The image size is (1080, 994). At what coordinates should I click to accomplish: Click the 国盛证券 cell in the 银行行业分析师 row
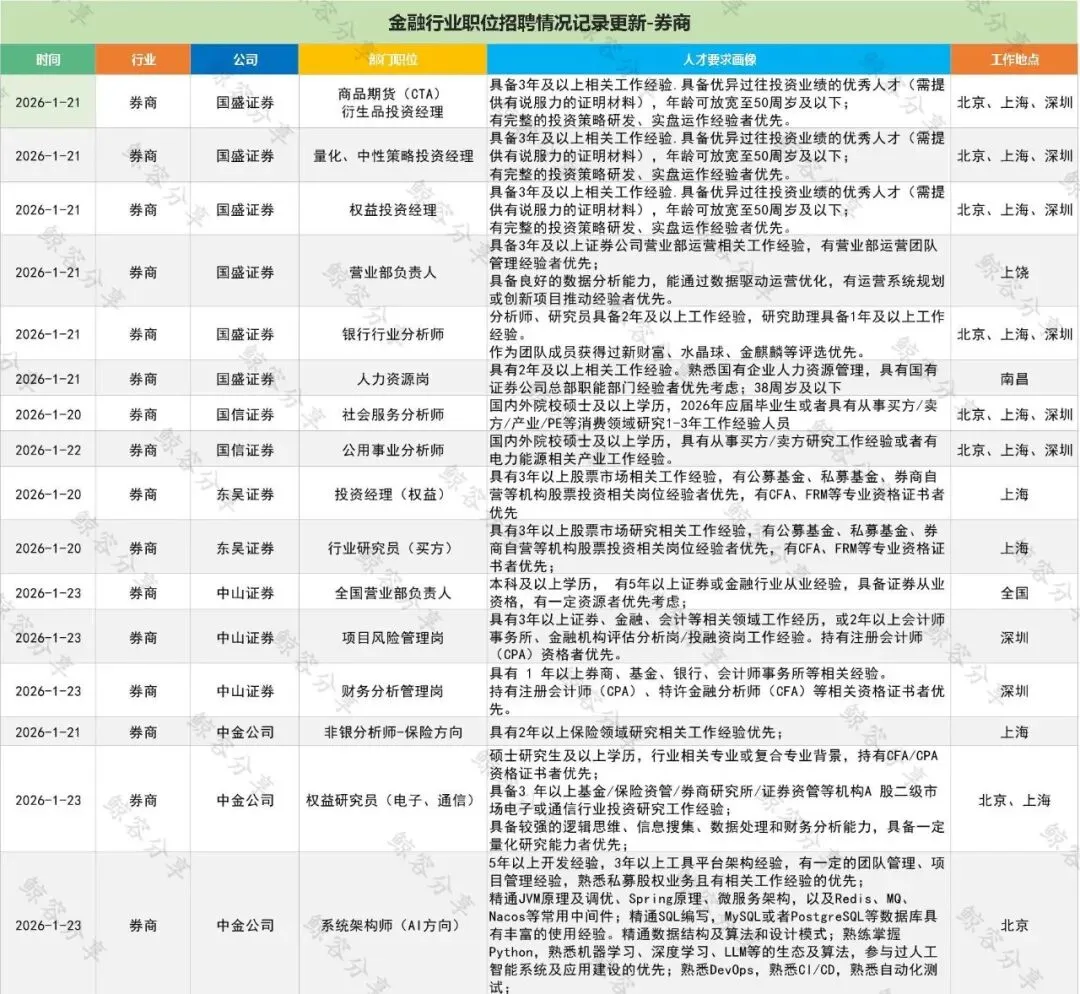click(x=245, y=334)
